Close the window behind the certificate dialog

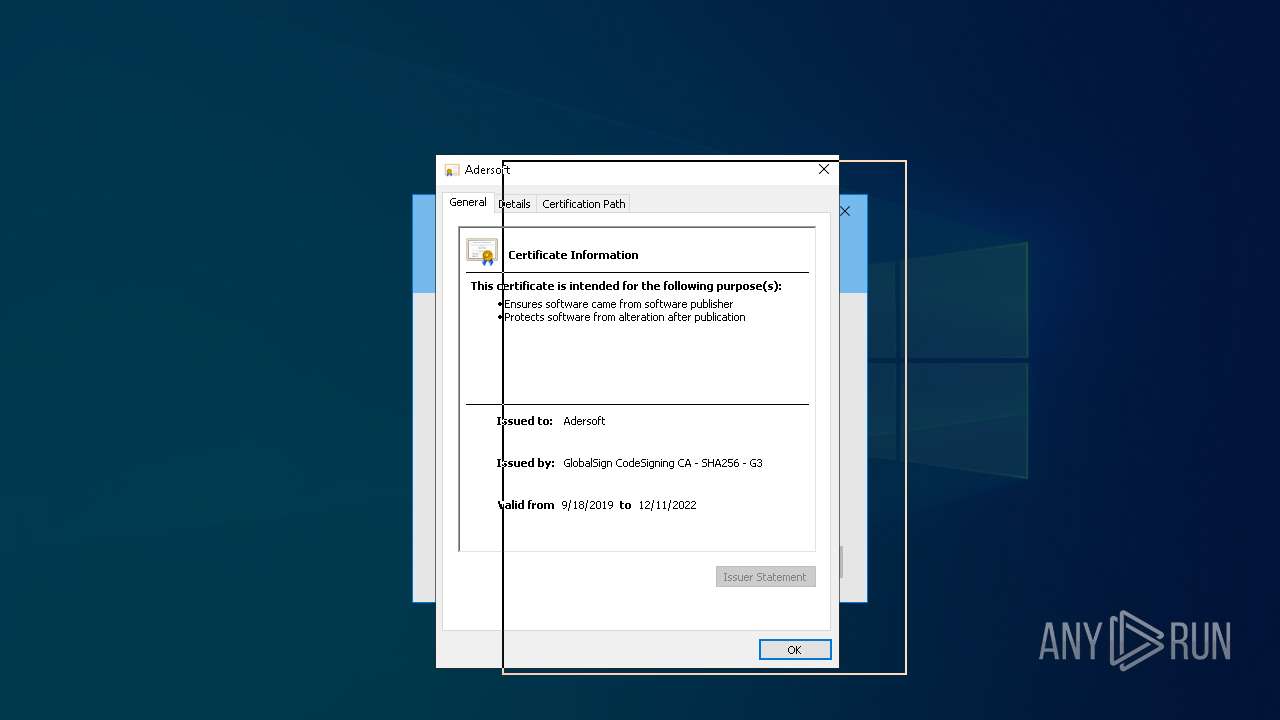[x=845, y=211]
